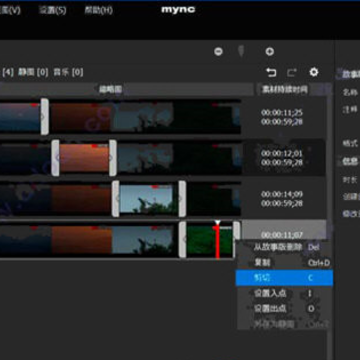
Task: Open storyboard settings gear icon
Action: [314, 72]
